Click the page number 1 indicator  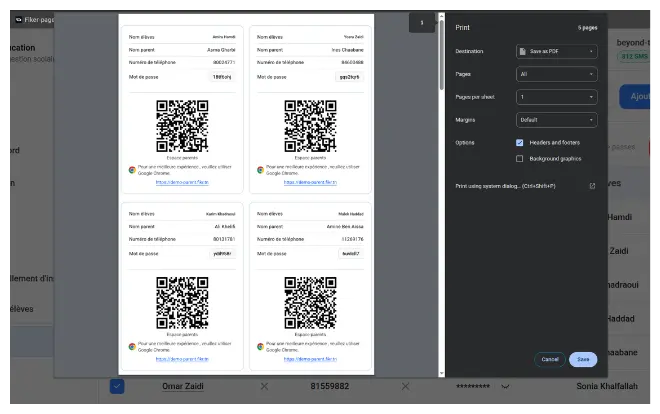coord(422,23)
